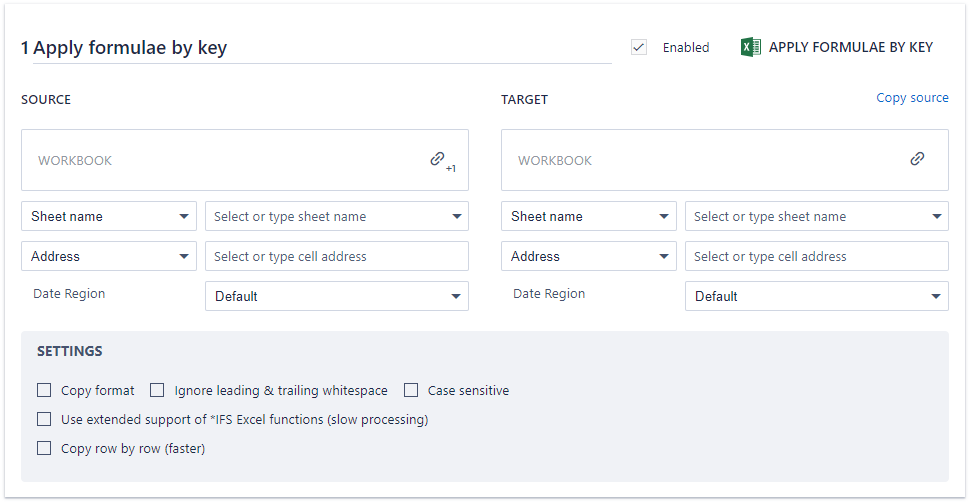Open the source Sheet name type dropdown
This screenshot has height=504, width=973.
[x=109, y=216]
